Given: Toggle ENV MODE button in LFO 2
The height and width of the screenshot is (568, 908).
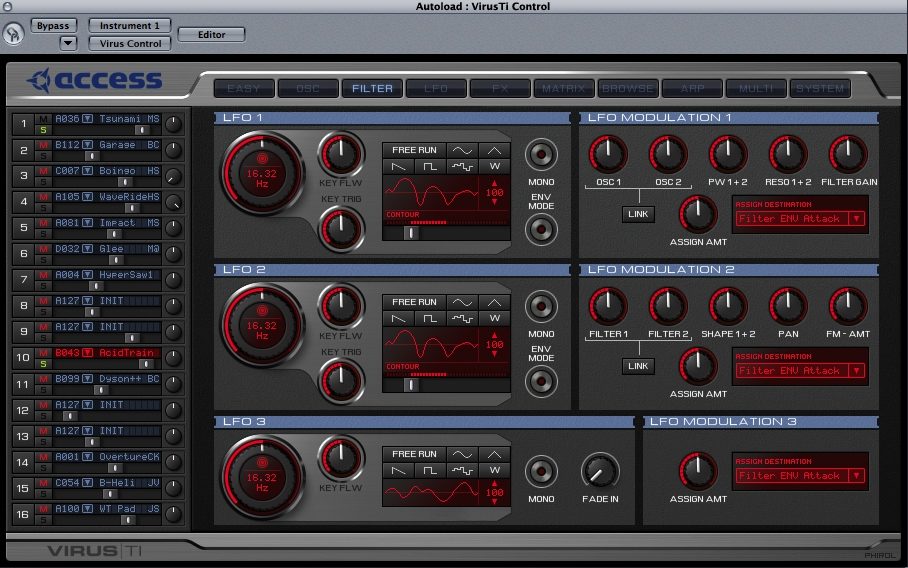Looking at the screenshot, I should [541, 382].
